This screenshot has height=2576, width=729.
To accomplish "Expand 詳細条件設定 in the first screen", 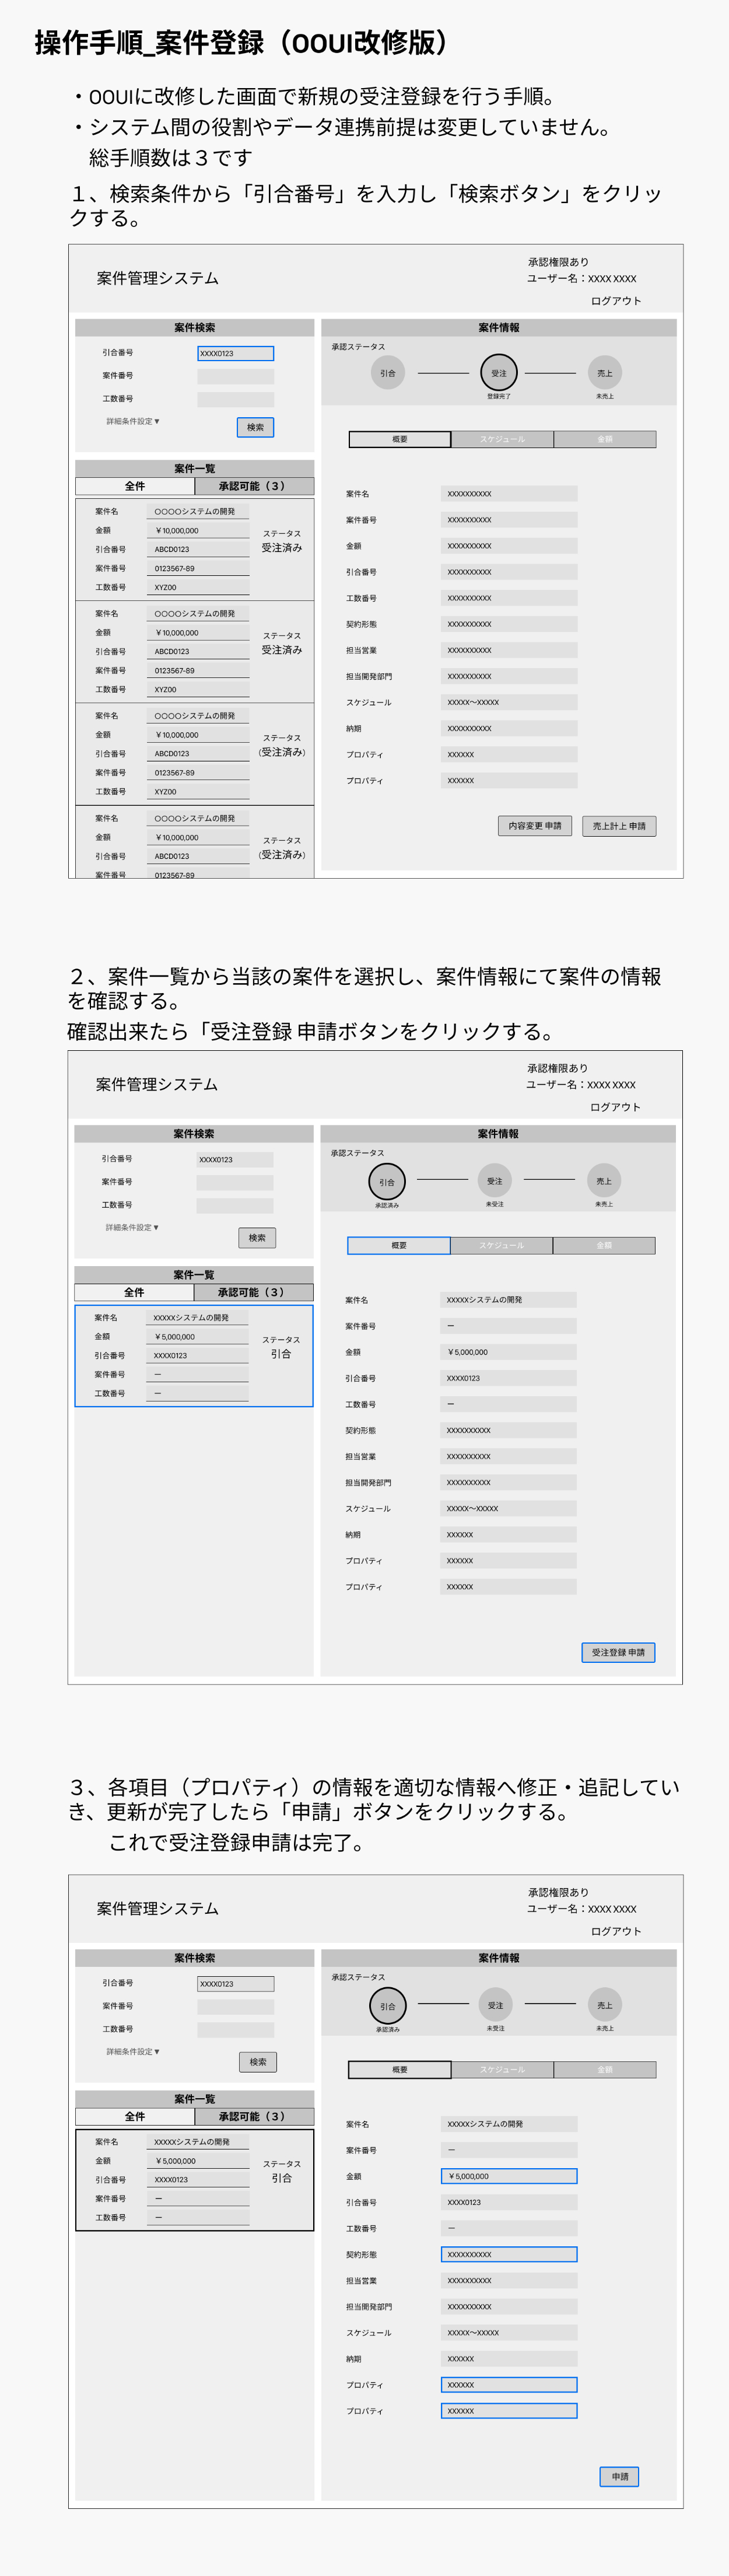I will tap(133, 421).
